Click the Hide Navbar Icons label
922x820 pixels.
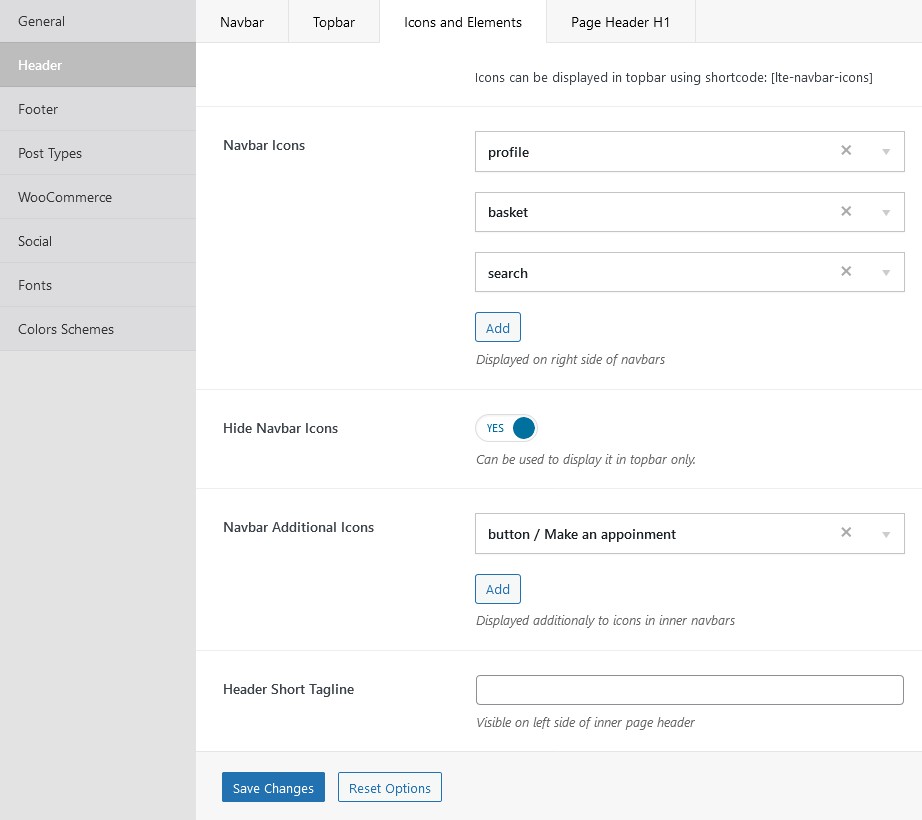point(280,428)
